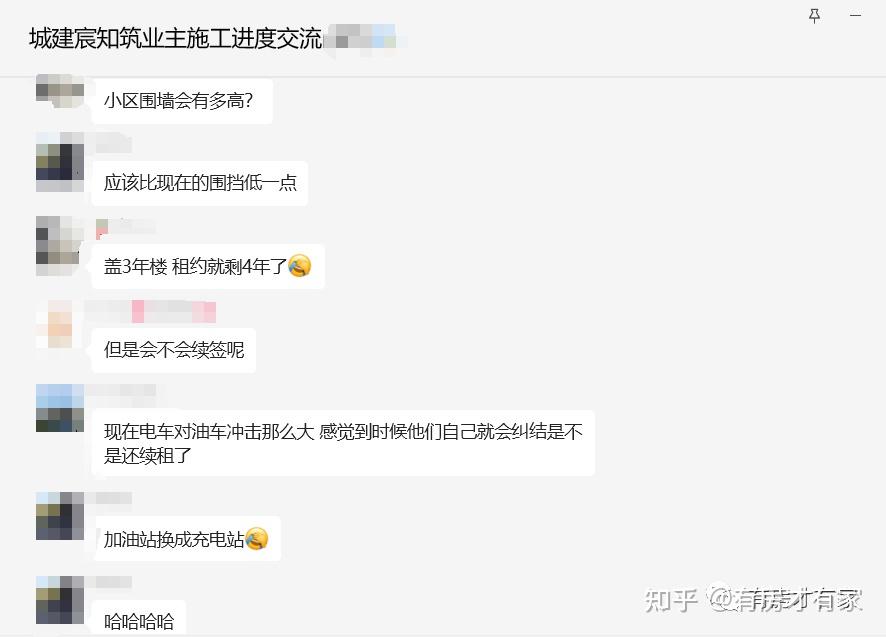886x637 pixels.
Task: Click avatar beside 哈哈哈哈 message
Action: (x=60, y=600)
